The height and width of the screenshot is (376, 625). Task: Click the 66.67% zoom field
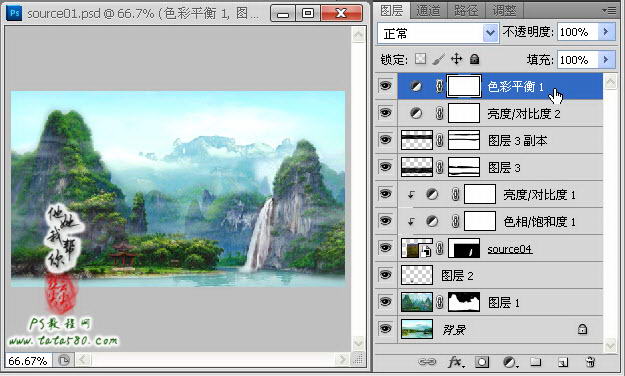pos(28,361)
